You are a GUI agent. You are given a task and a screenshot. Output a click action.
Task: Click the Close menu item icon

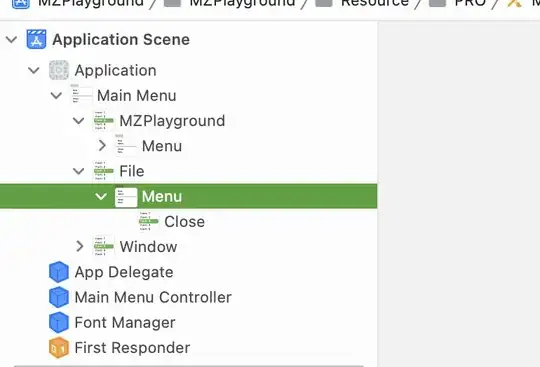(149, 221)
